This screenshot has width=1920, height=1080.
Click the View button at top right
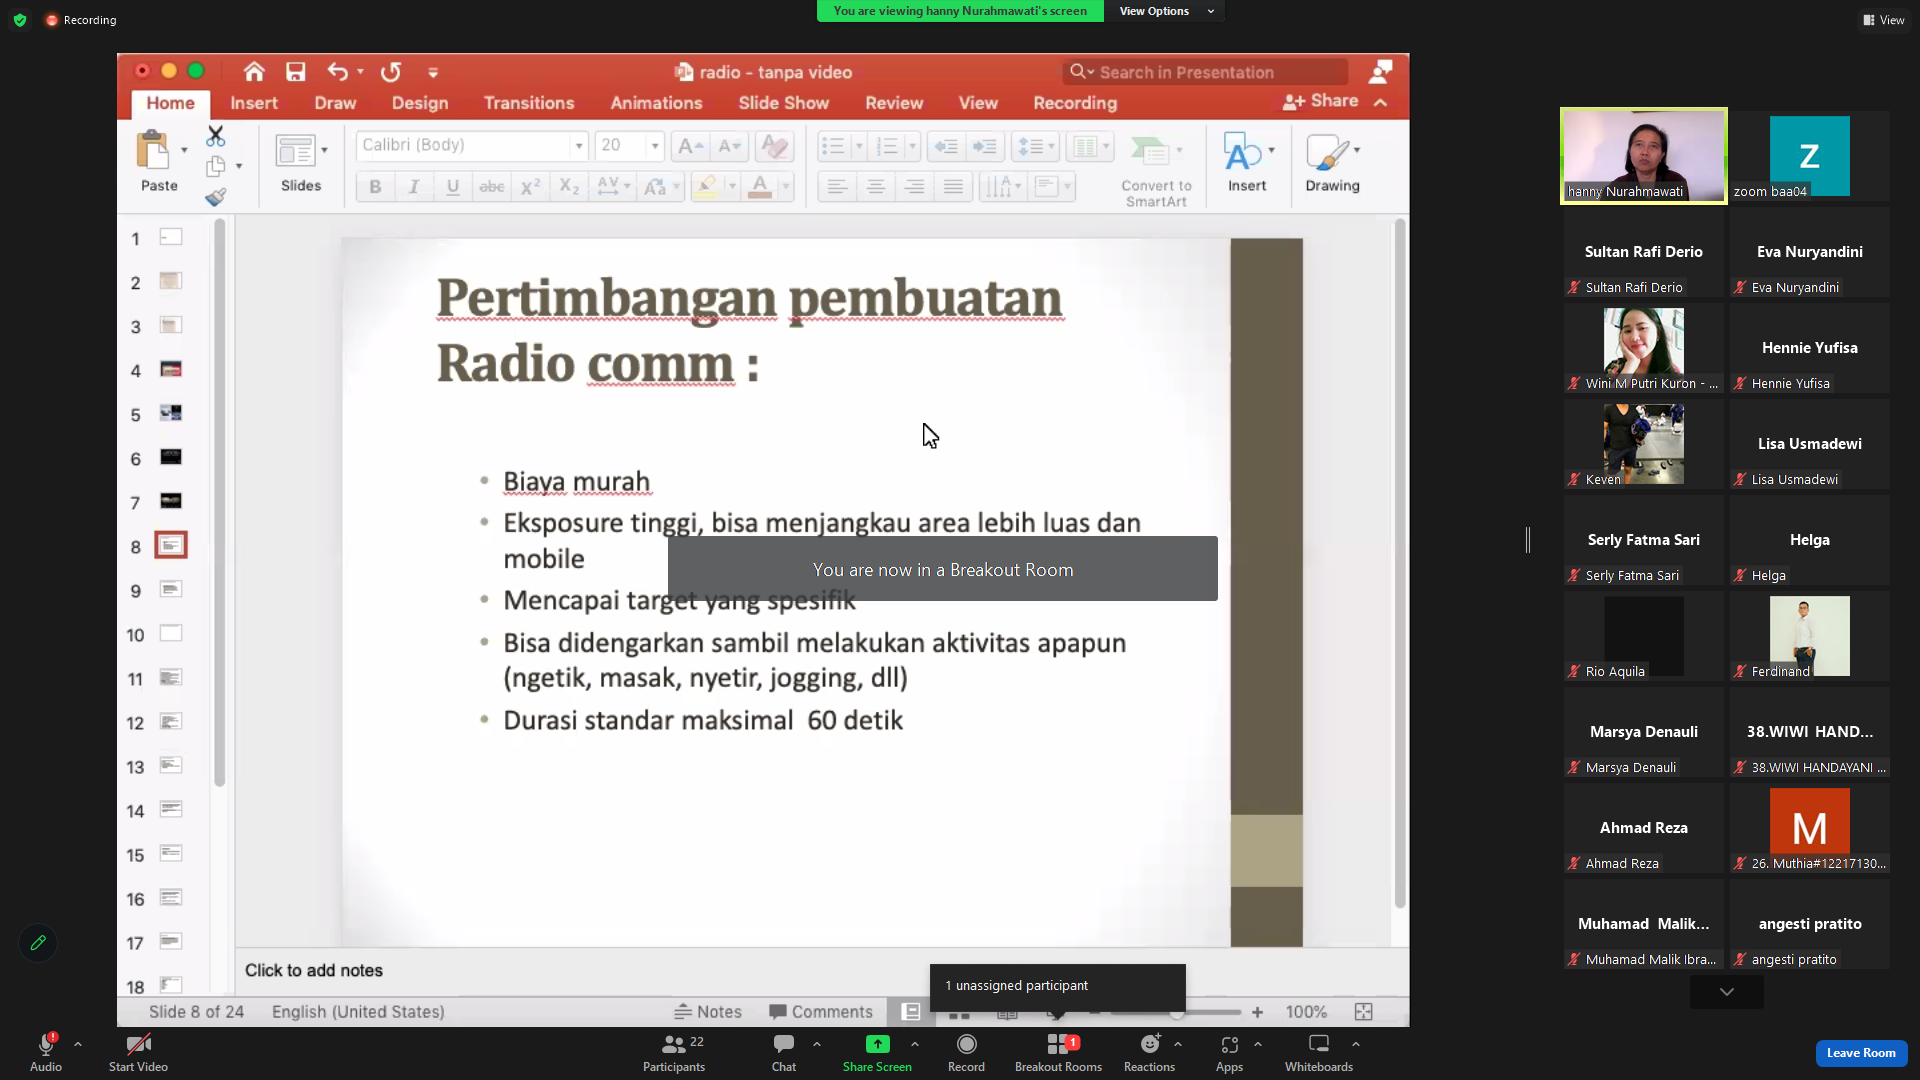click(x=1883, y=20)
